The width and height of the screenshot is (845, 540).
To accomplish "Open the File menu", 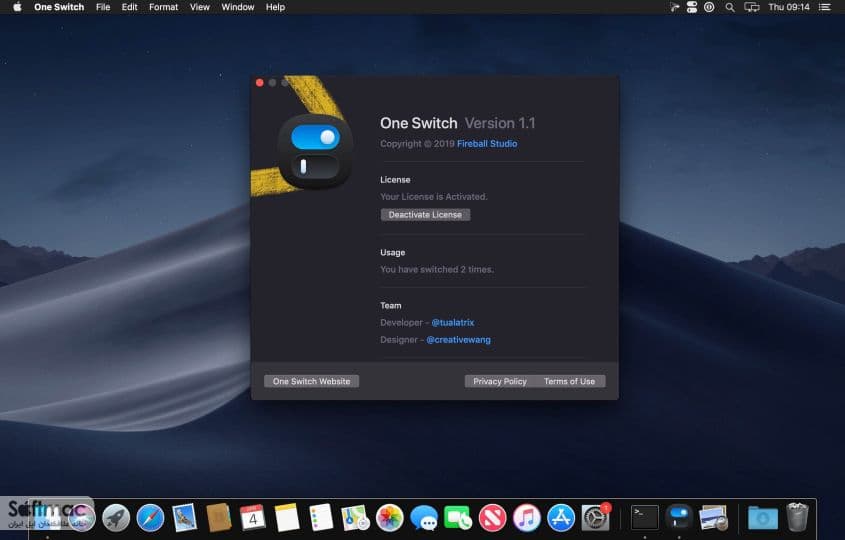I will pyautogui.click(x=103, y=7).
